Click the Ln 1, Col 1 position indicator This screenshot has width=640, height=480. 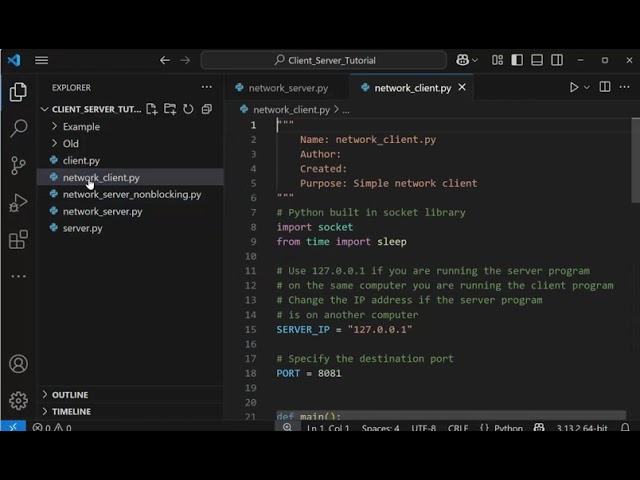328,428
